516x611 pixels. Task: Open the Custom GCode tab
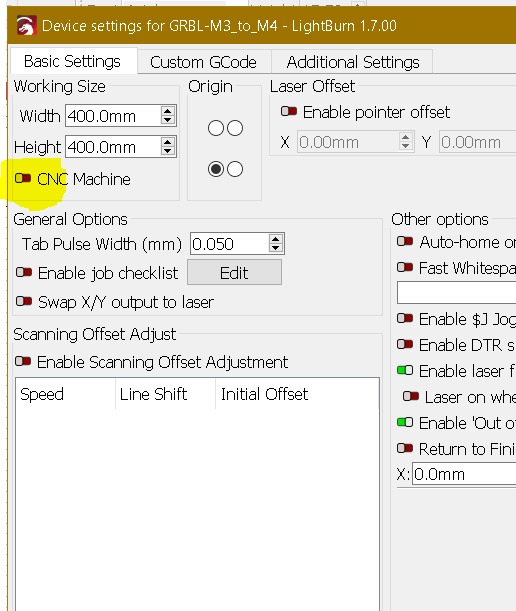203,62
